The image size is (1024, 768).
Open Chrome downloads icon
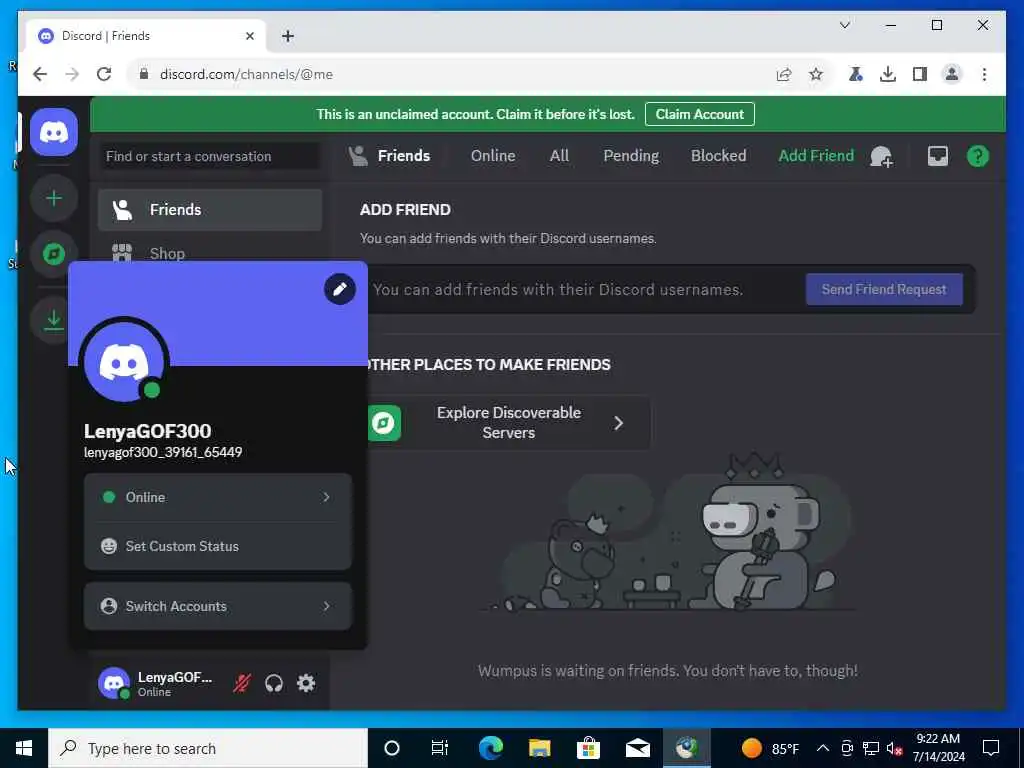(x=888, y=74)
